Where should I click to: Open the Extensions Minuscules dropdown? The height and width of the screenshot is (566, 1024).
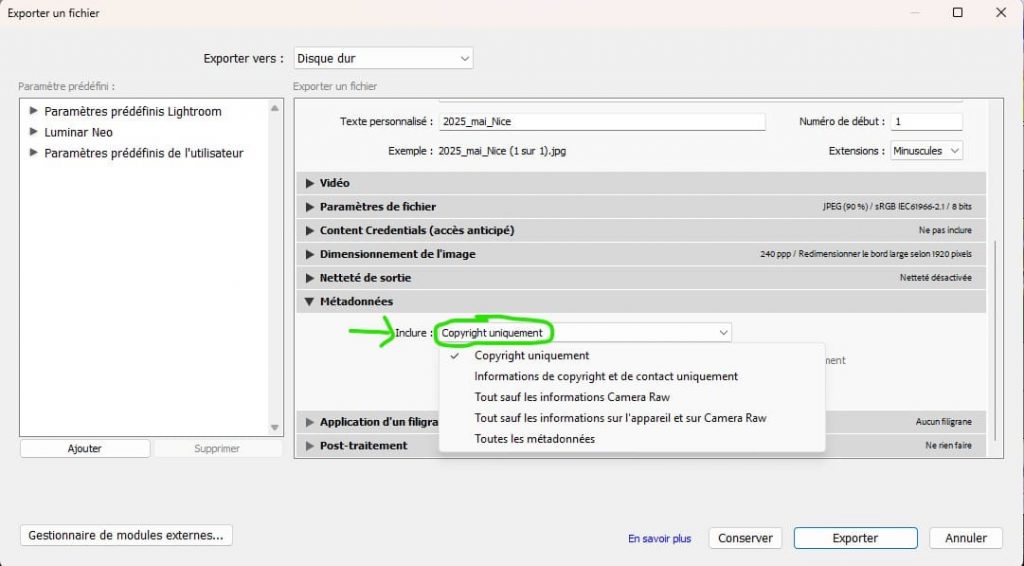926,151
